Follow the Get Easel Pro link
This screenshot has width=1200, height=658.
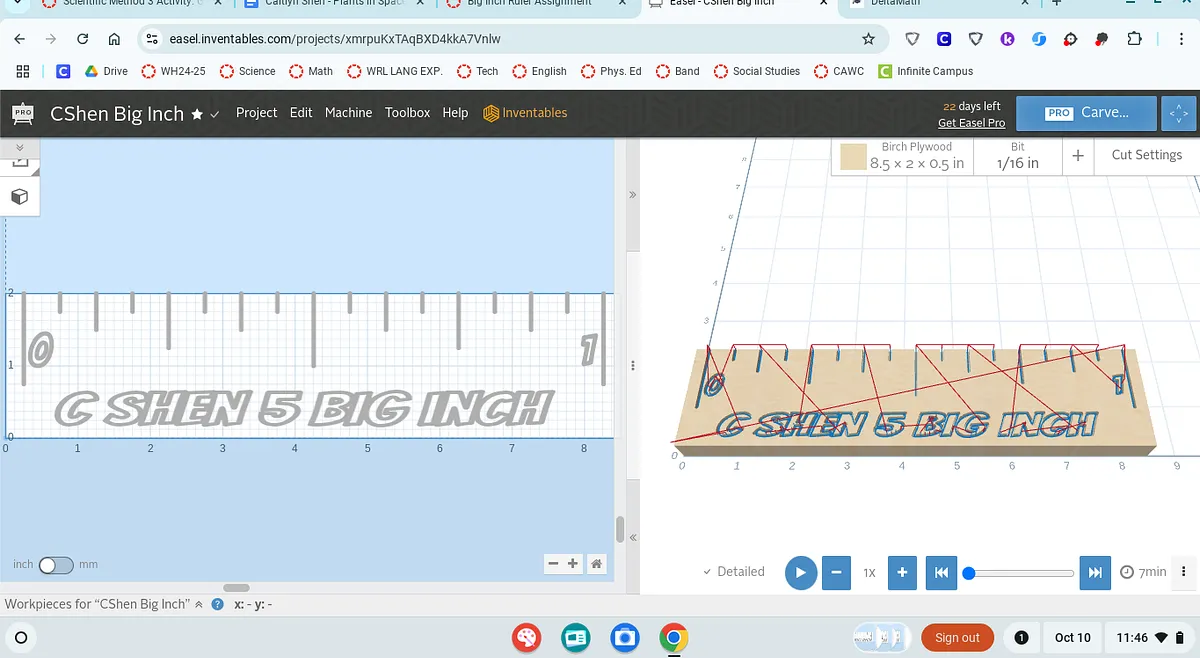(971, 123)
